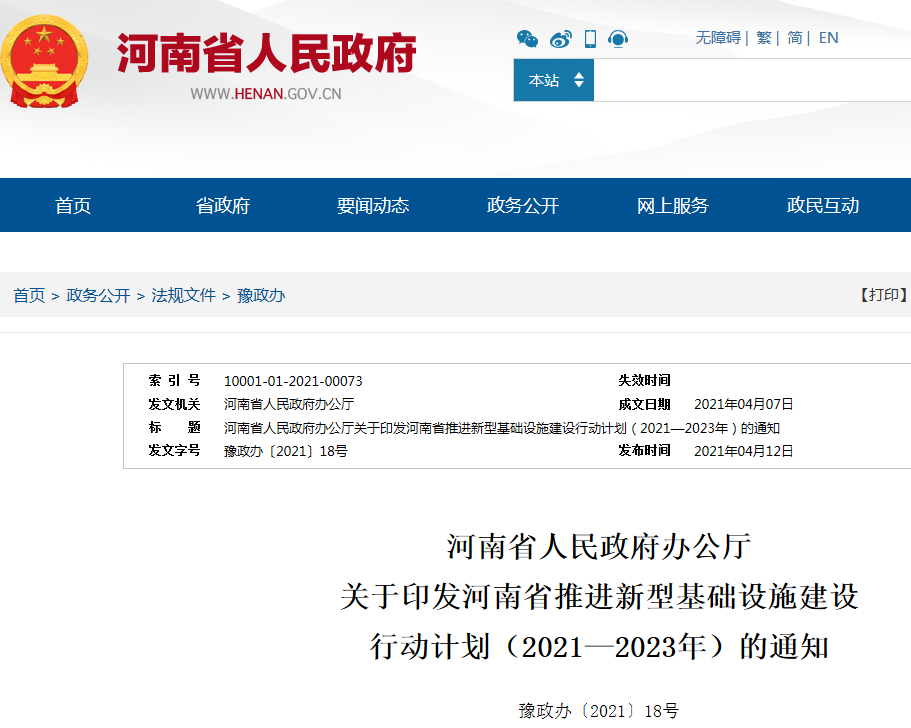911x728 pixels.
Task: Click the 失效时间 label
Action: tap(644, 381)
